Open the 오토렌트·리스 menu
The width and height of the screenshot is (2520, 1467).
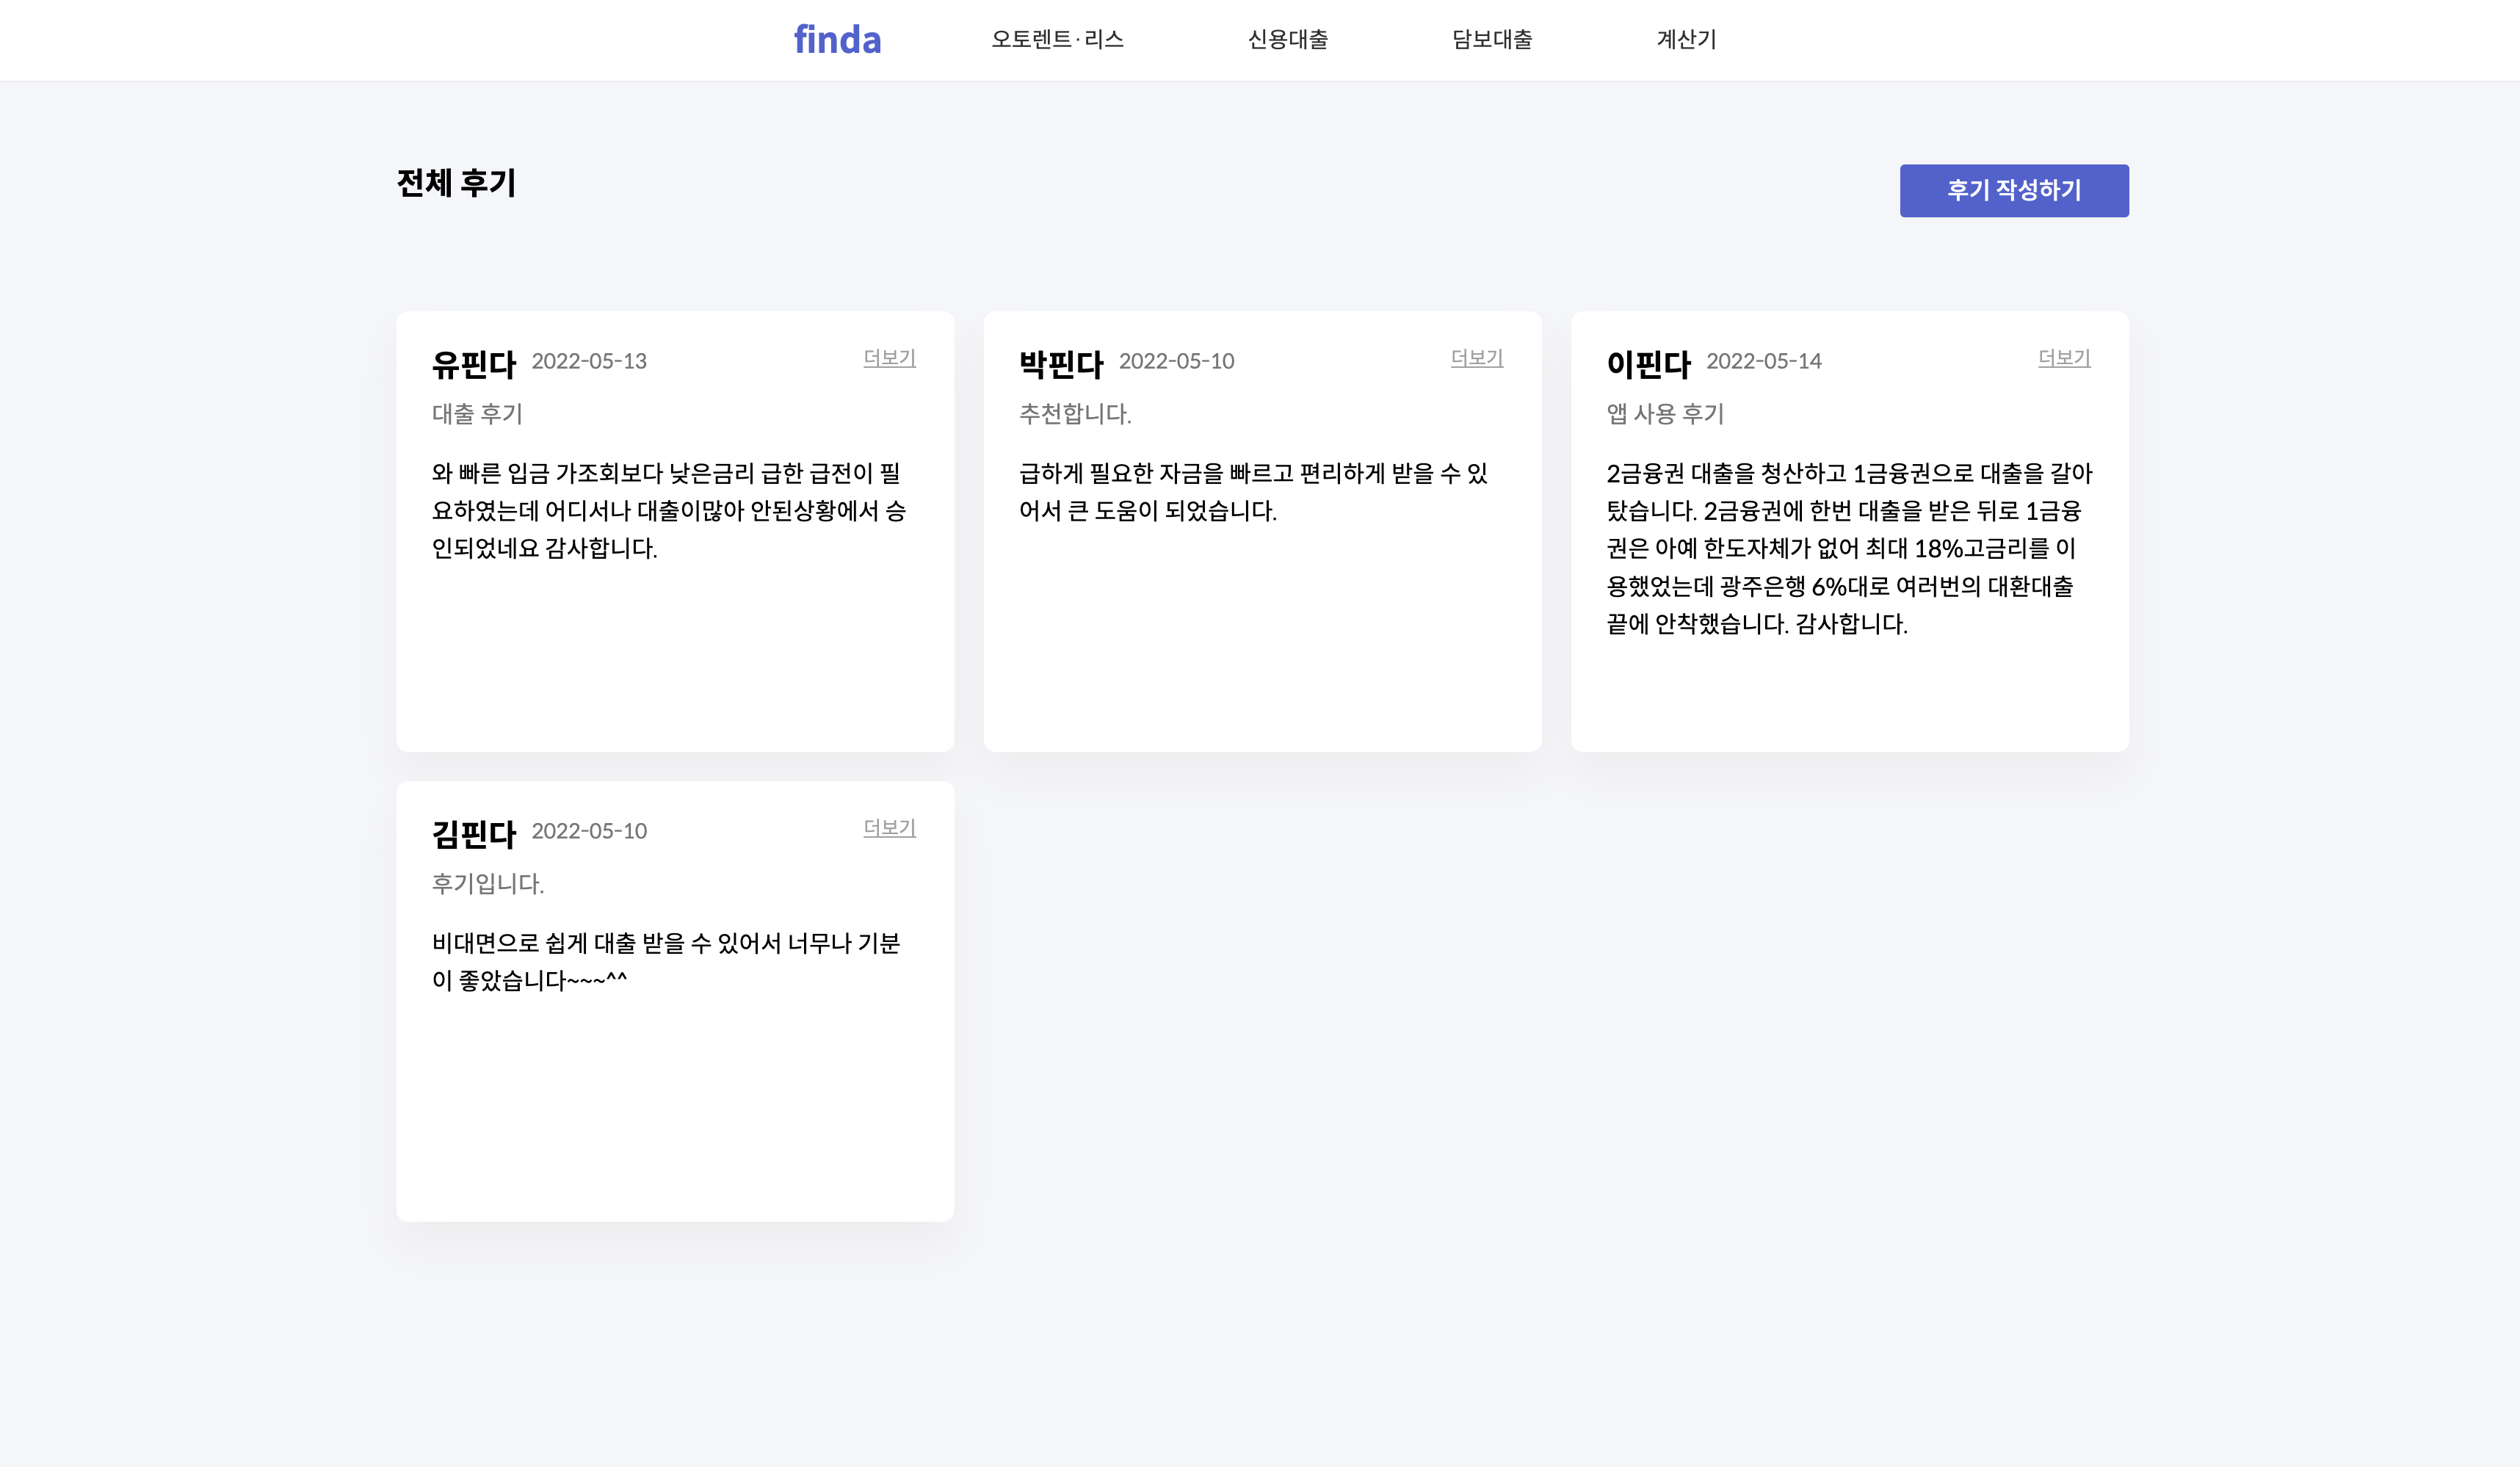coord(1057,40)
